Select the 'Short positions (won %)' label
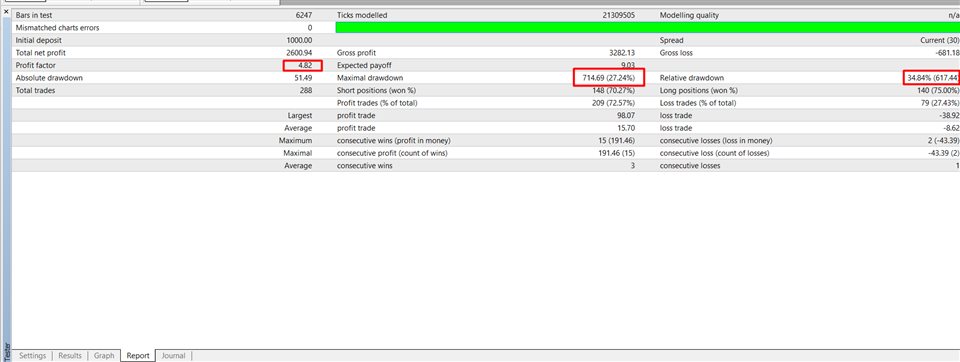Screen dimensions: 960x362 click(377, 91)
